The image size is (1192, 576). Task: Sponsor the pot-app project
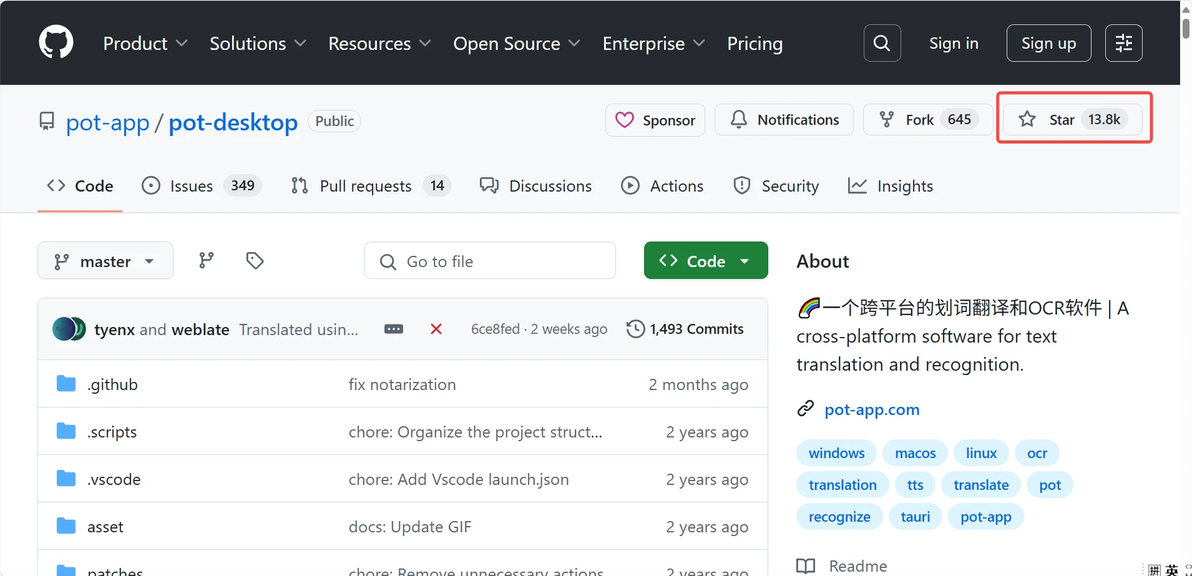[655, 120]
